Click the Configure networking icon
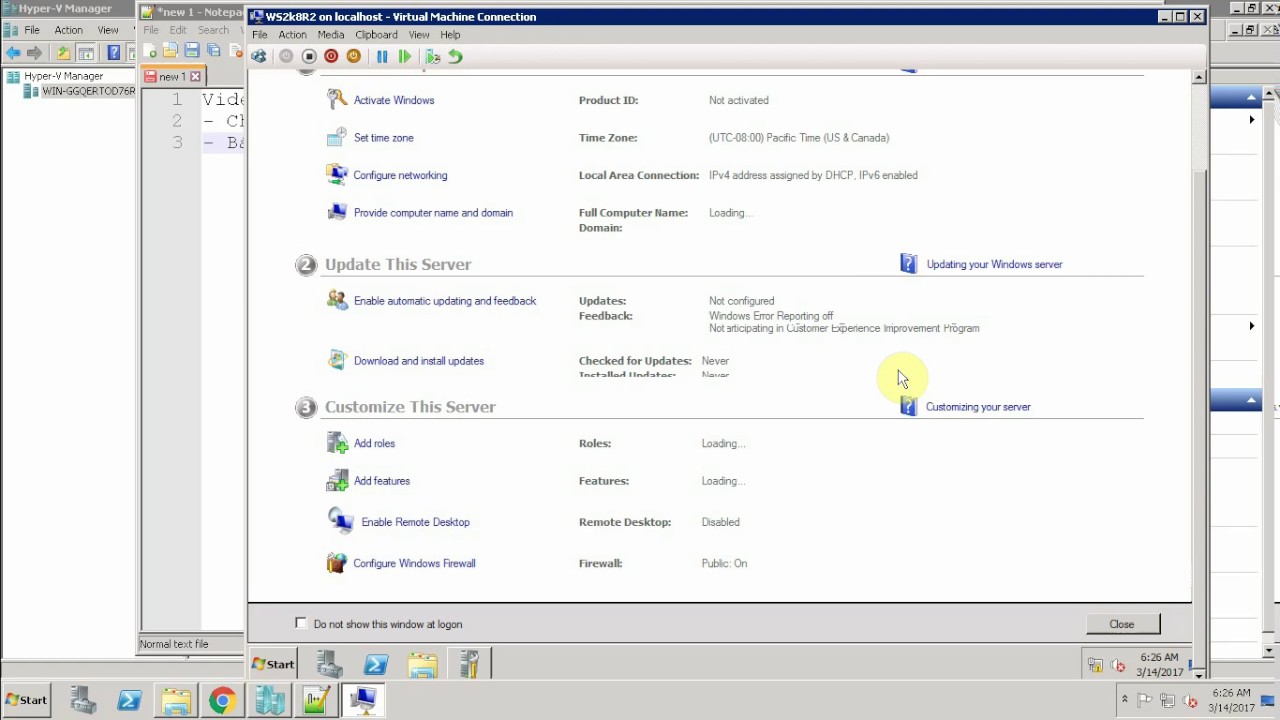 pos(337,174)
